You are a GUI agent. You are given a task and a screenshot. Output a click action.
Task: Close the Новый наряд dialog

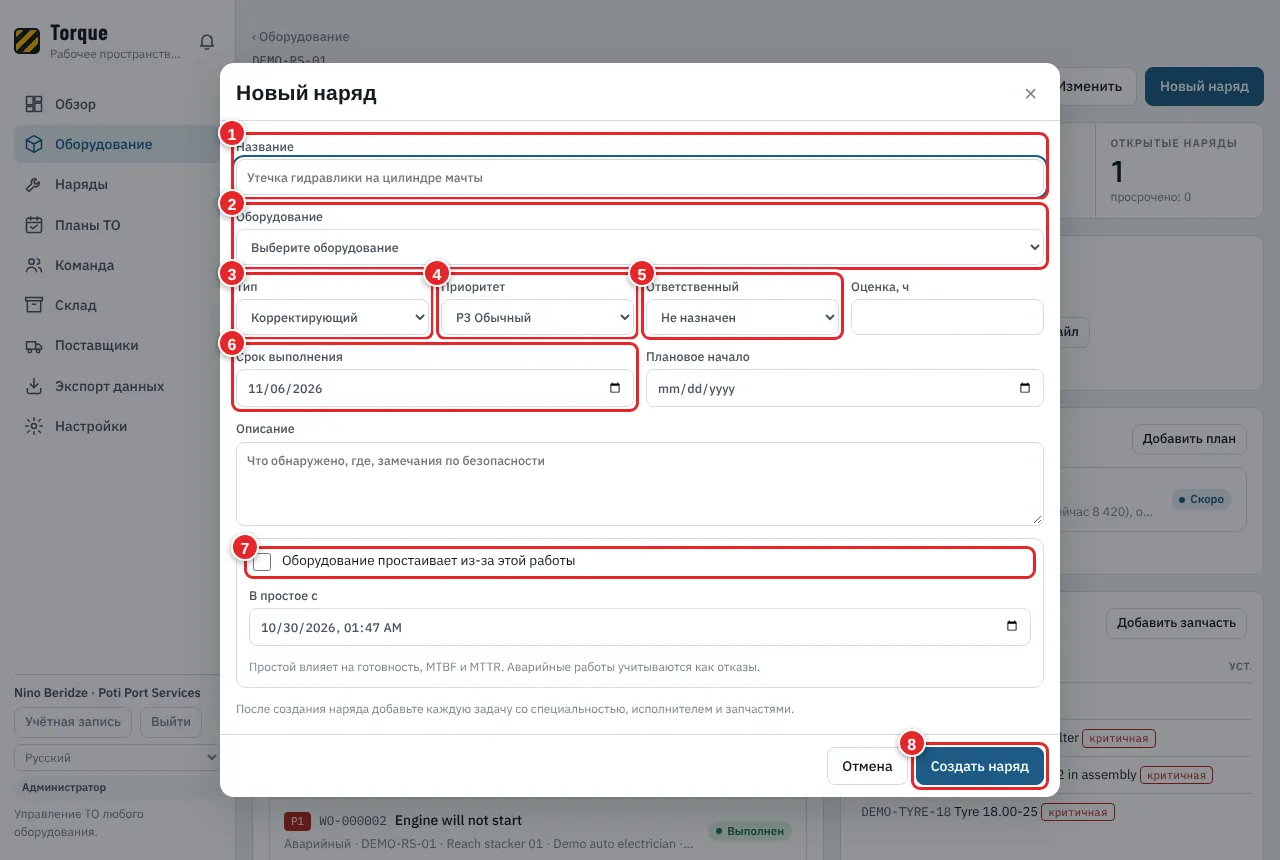pos(1030,94)
